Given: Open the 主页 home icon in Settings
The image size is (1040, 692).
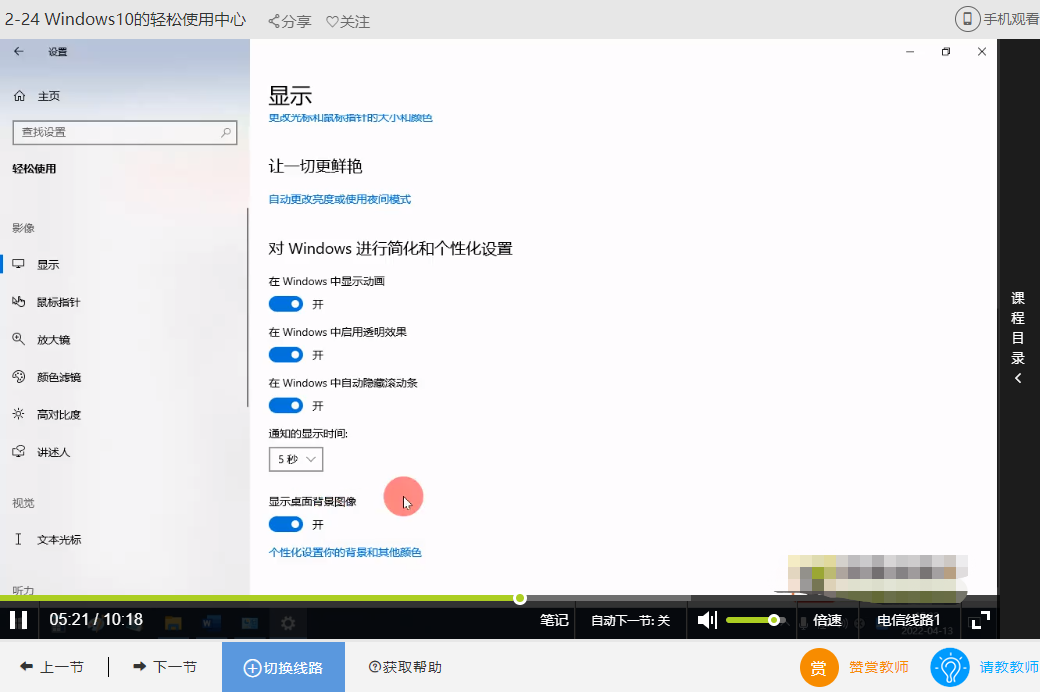Looking at the screenshot, I should pos(19,96).
